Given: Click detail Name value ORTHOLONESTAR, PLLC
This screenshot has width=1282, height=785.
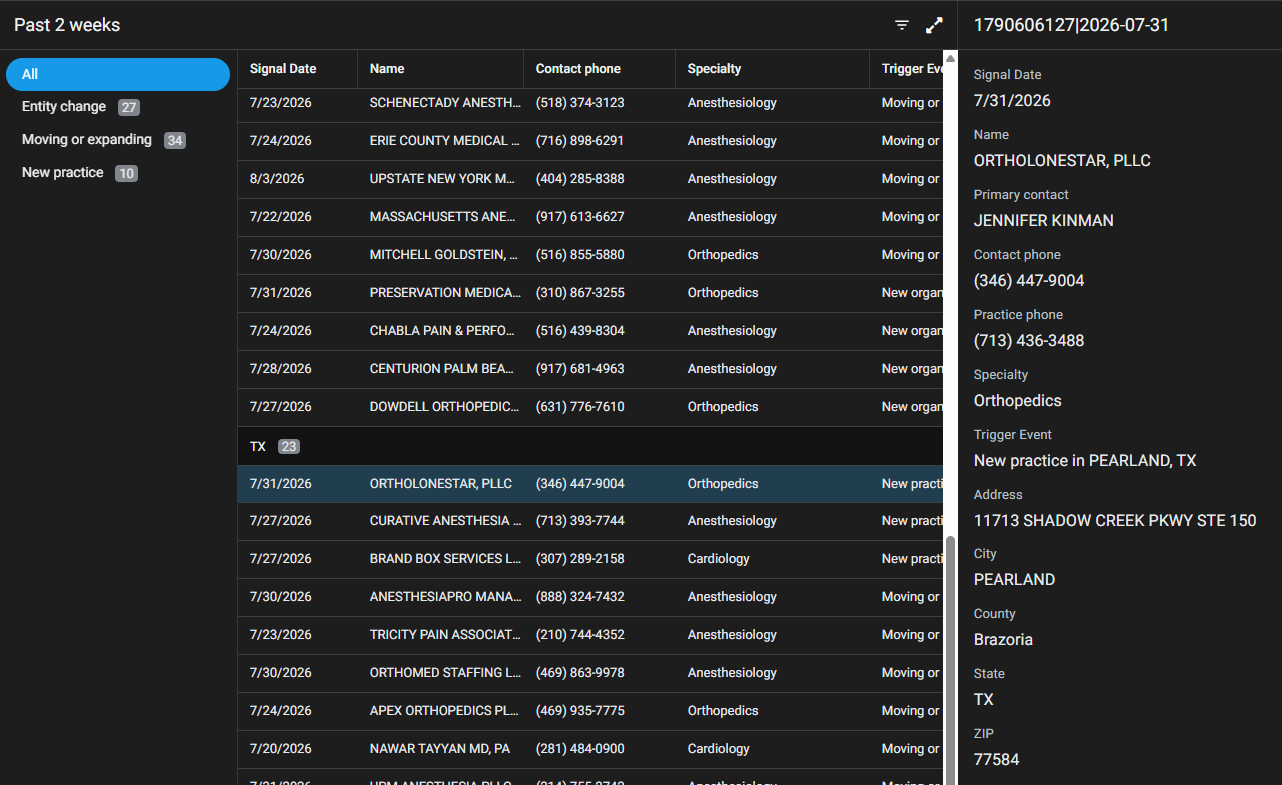Looking at the screenshot, I should (x=1062, y=161).
